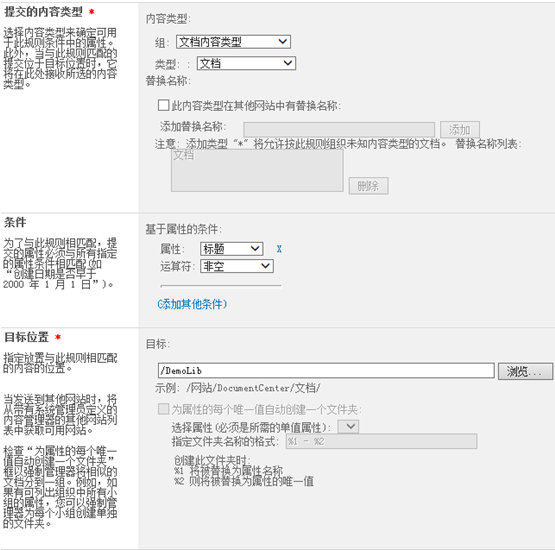Open the 选择属性 dropdown
555x550 pixels.
(x=348, y=426)
